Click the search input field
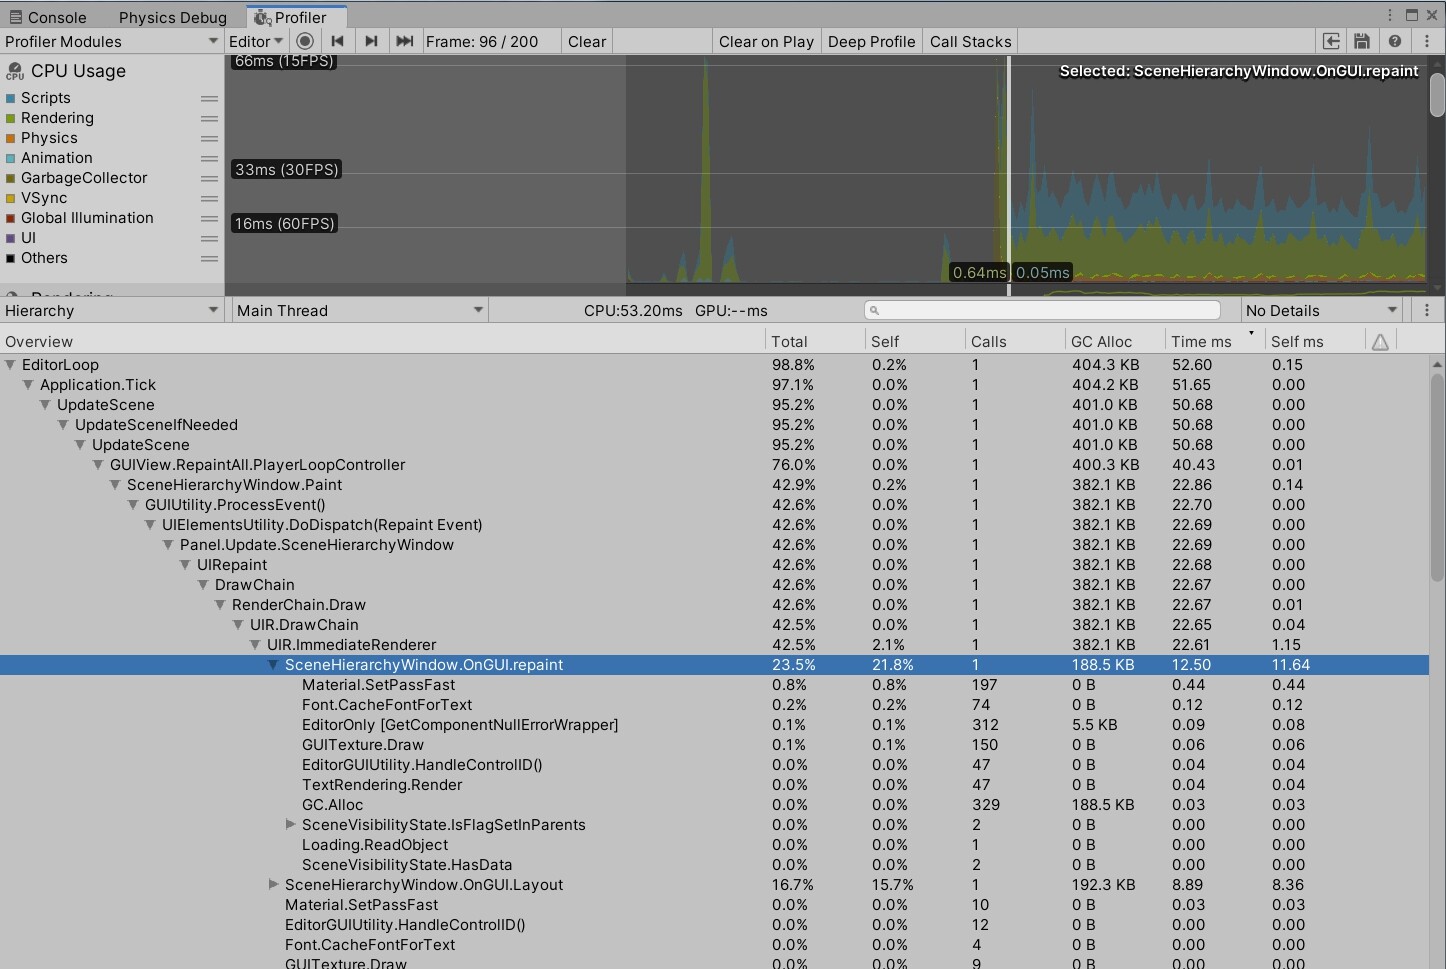 tap(1042, 310)
